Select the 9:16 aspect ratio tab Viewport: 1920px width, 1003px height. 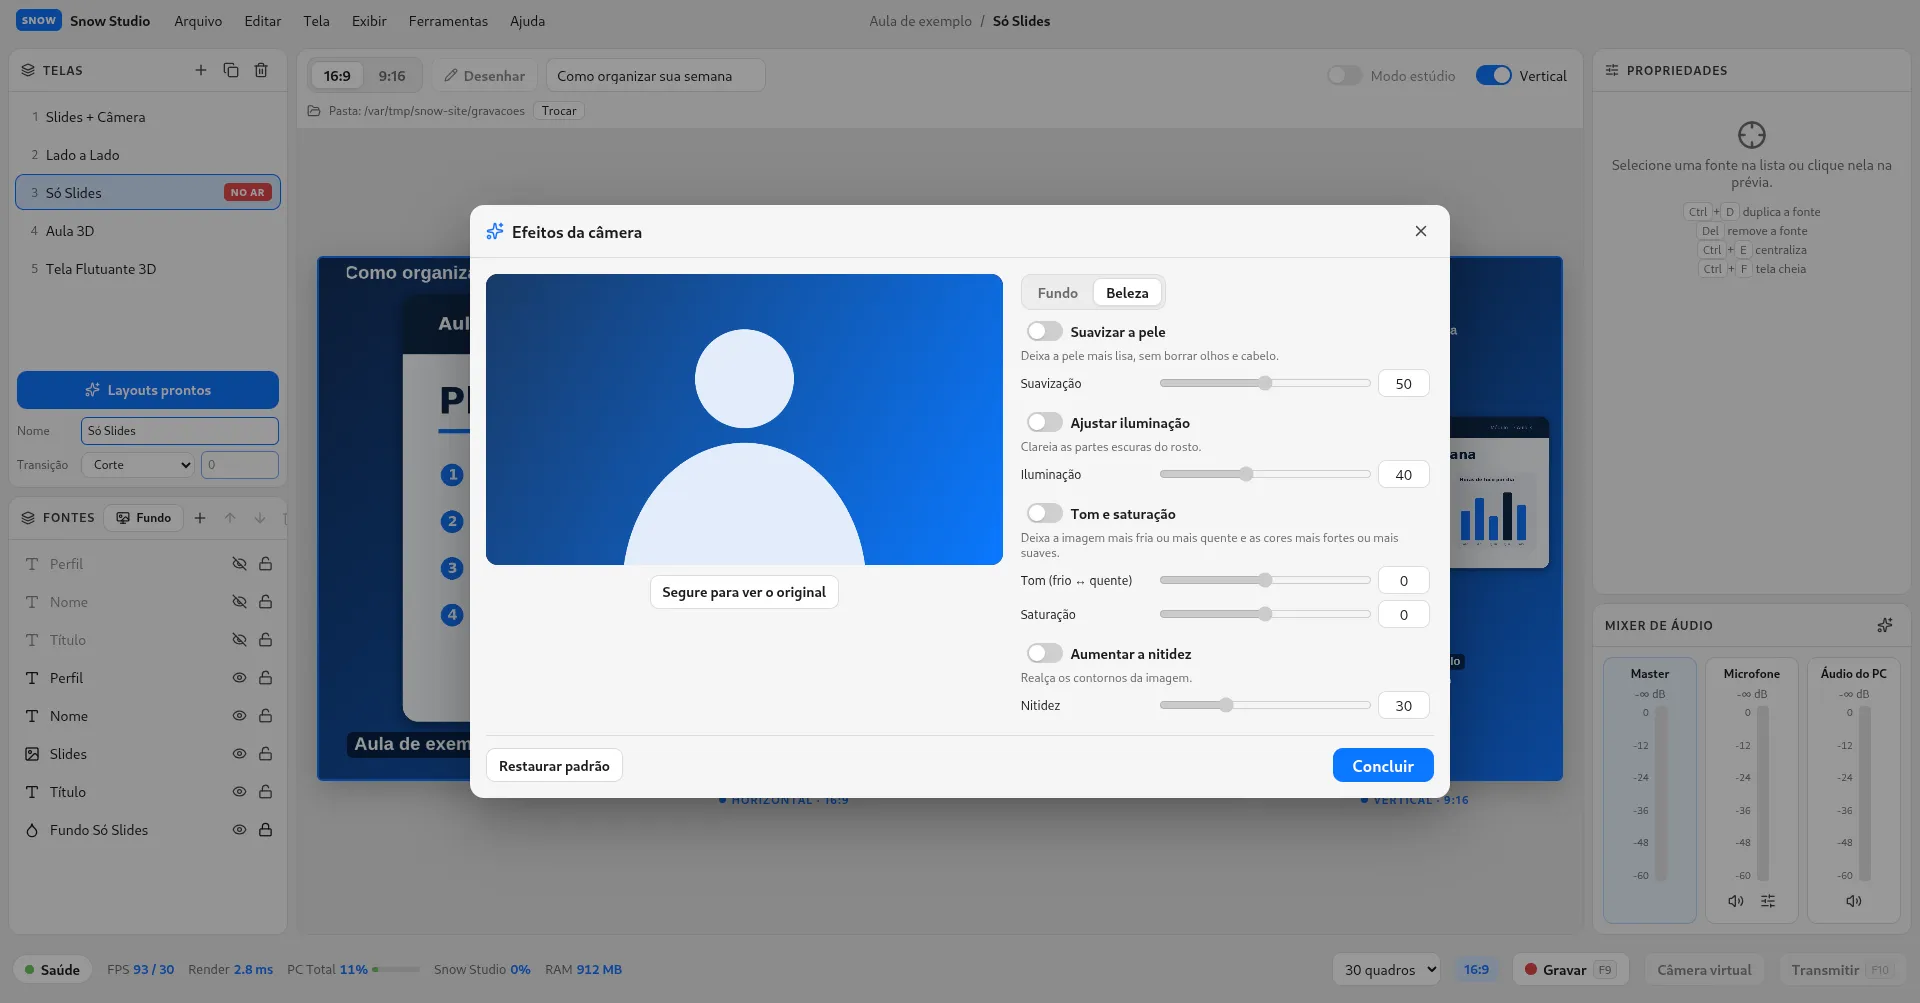392,76
